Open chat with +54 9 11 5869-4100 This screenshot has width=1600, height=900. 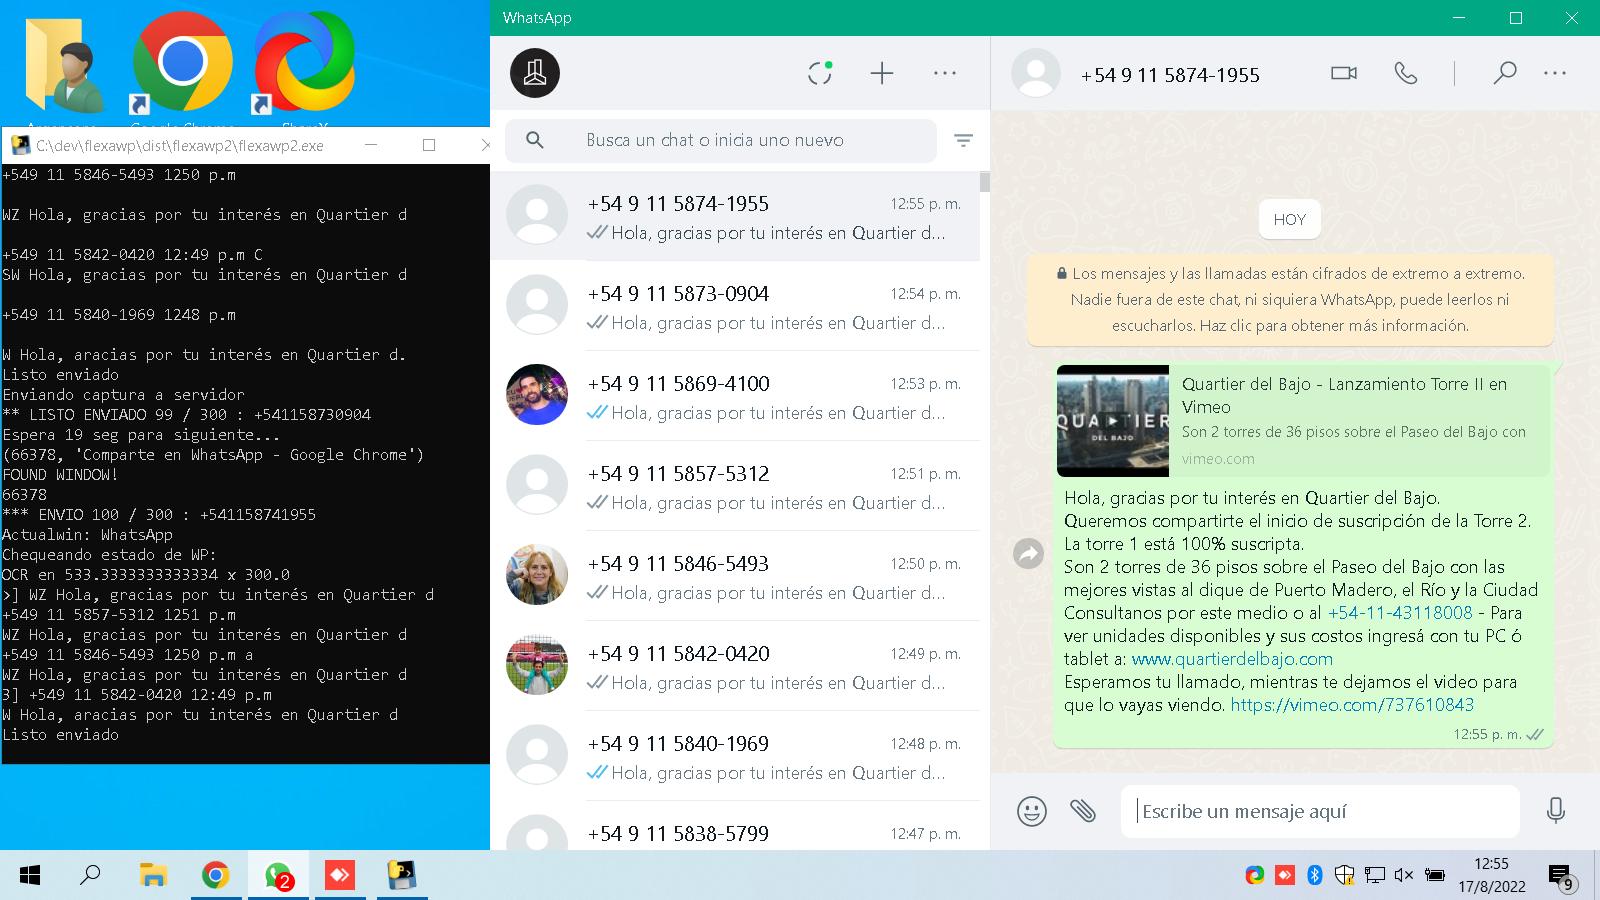point(735,396)
